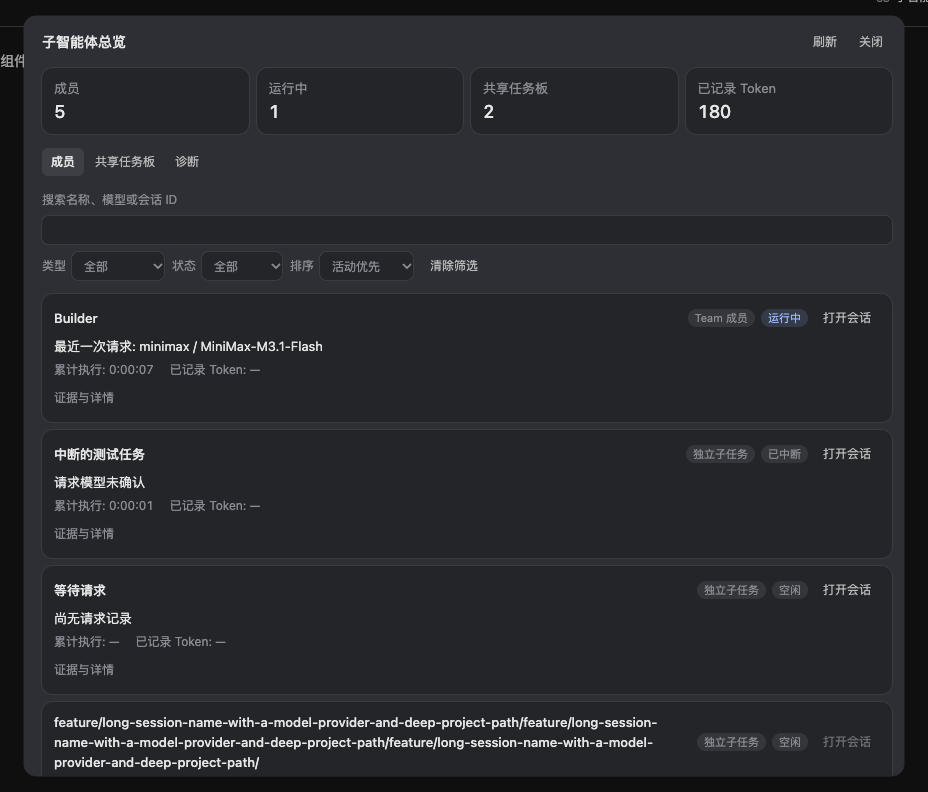Viewport: 928px width, 792px height.
Task: Click the 已中断 status badge
Action: 784,455
